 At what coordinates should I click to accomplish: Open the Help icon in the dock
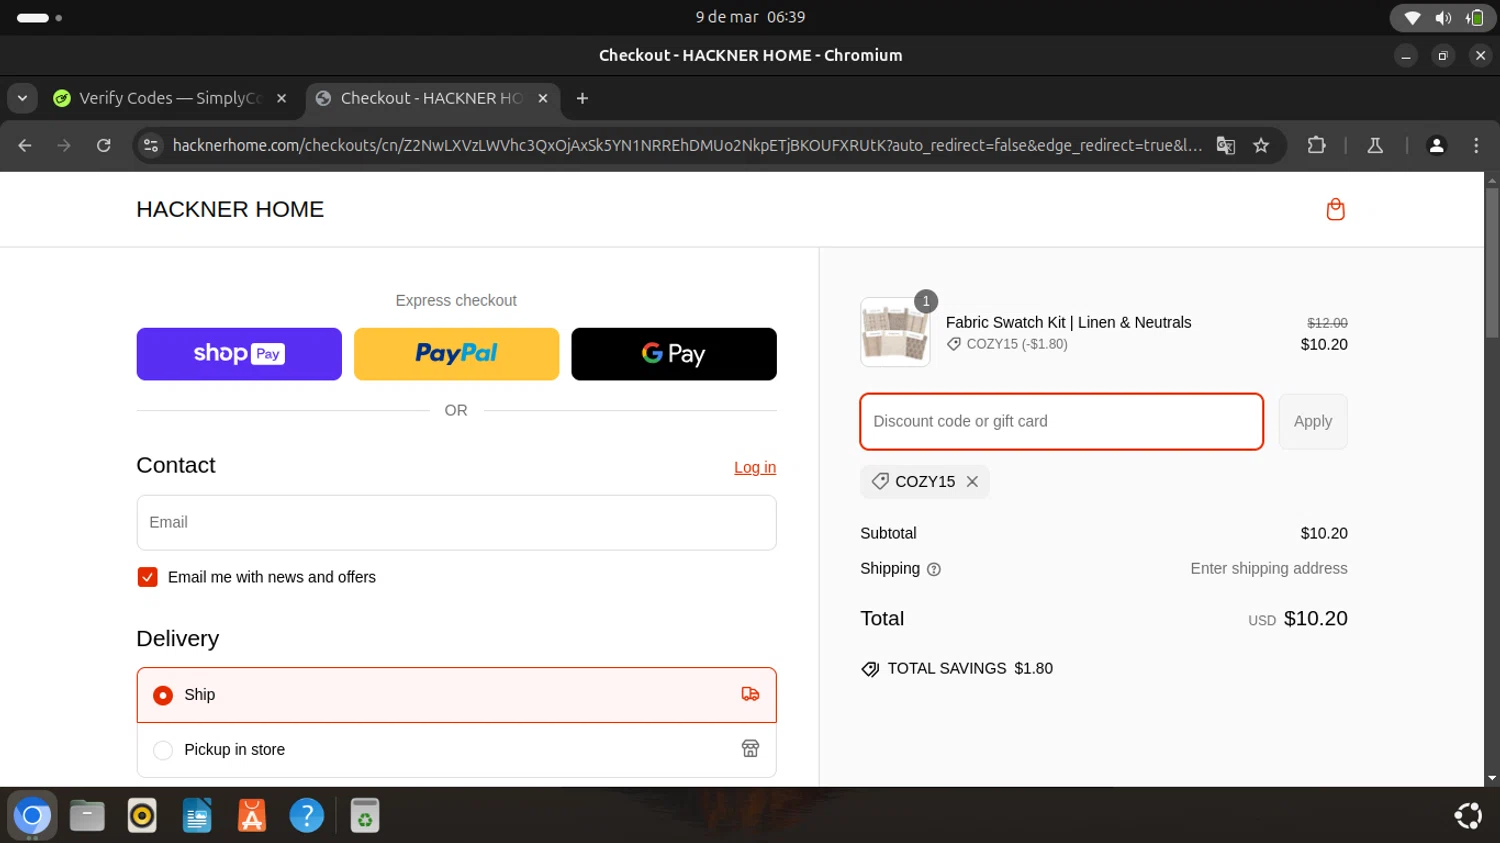[307, 816]
